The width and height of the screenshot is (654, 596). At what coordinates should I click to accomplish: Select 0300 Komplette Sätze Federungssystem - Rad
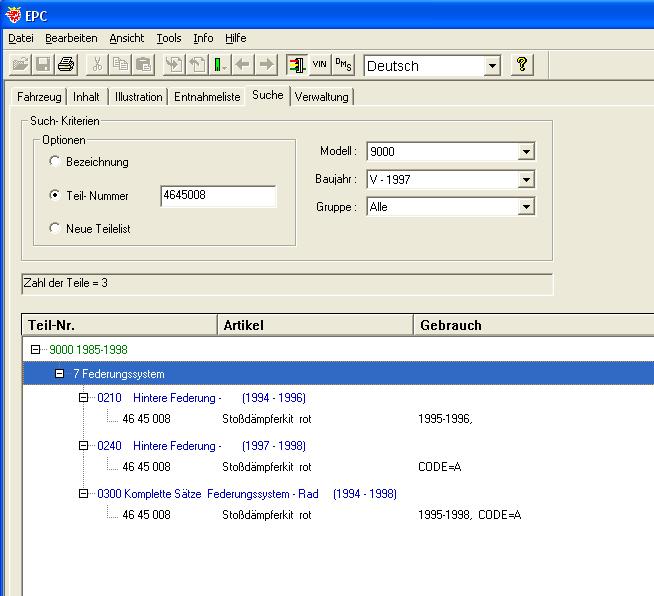point(247,494)
